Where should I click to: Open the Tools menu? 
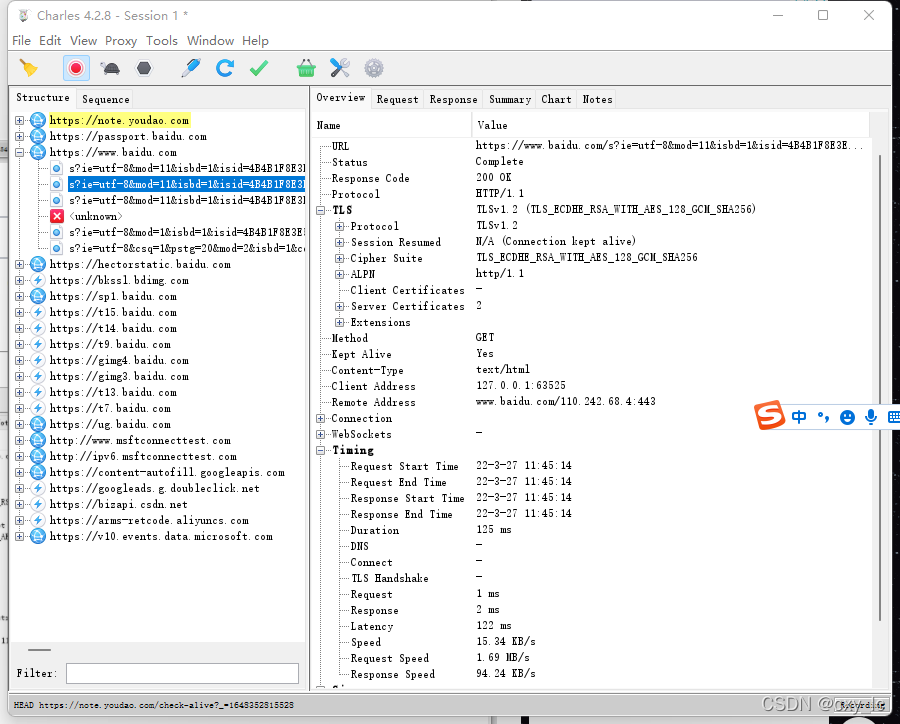point(162,41)
